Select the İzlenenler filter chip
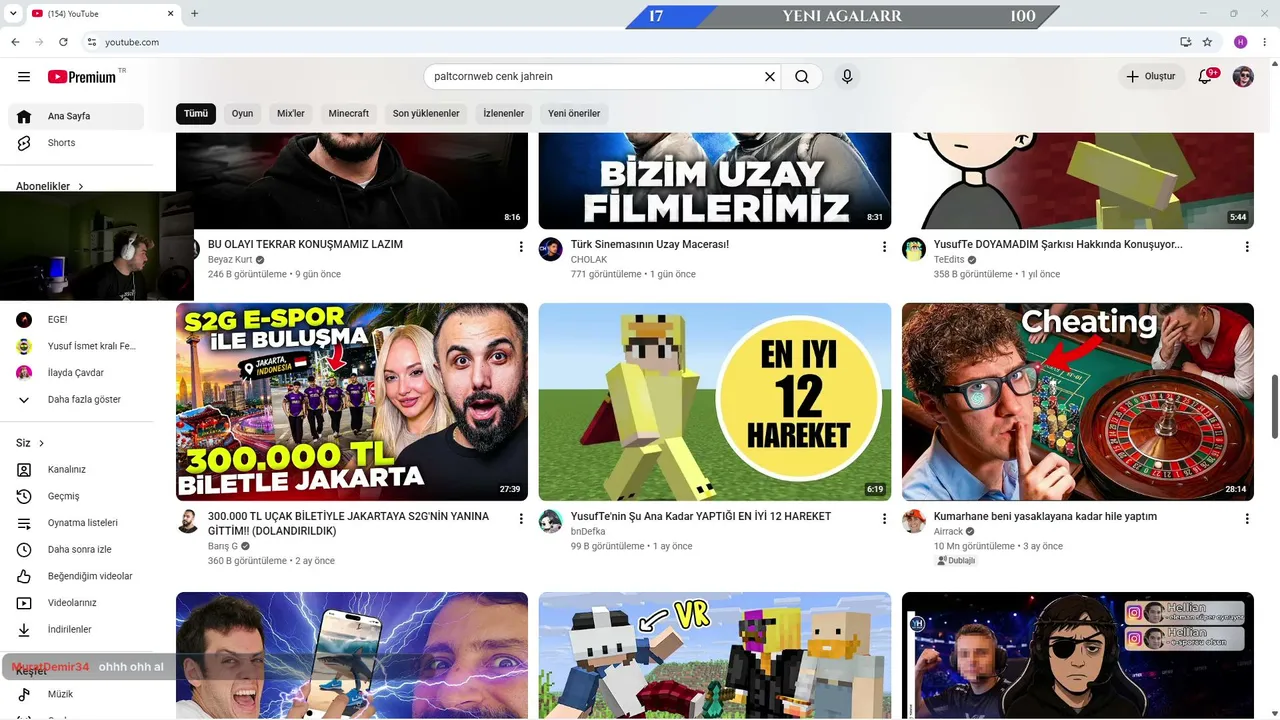 [x=504, y=113]
